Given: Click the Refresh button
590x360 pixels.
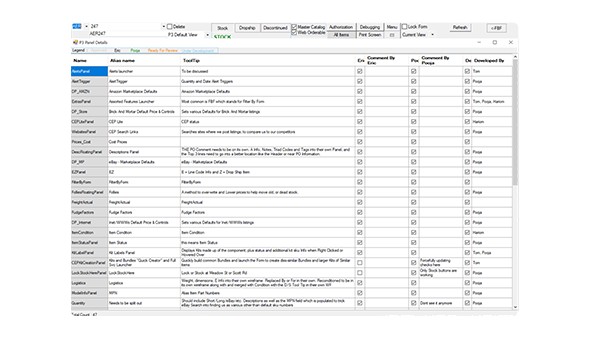Looking at the screenshot, I should tap(460, 28).
